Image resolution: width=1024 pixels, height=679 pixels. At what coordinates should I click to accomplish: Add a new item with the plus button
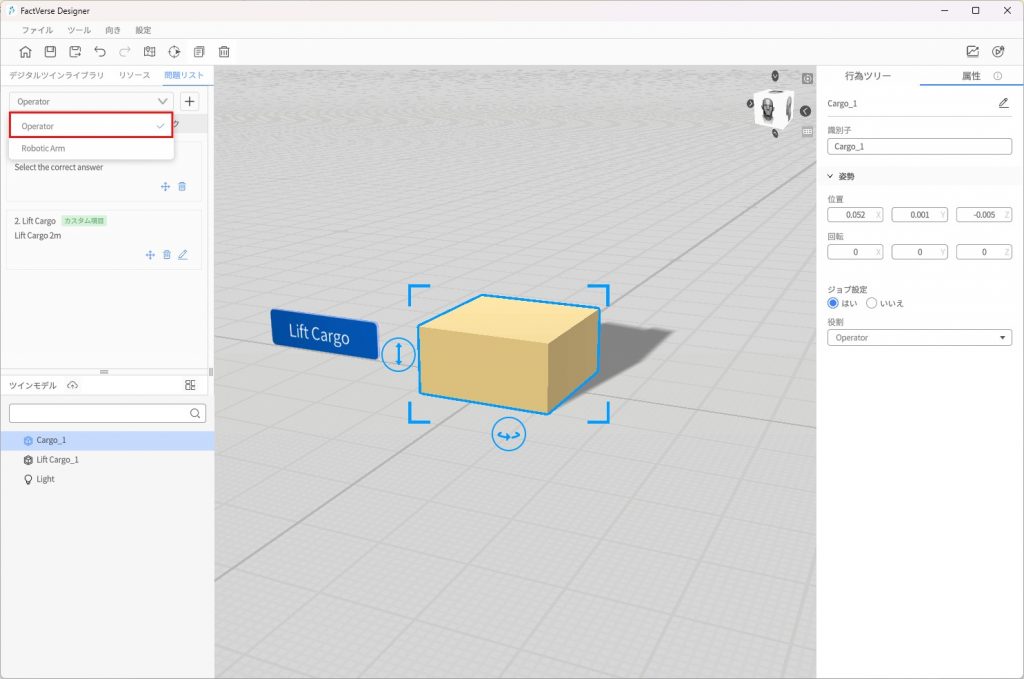coord(190,101)
